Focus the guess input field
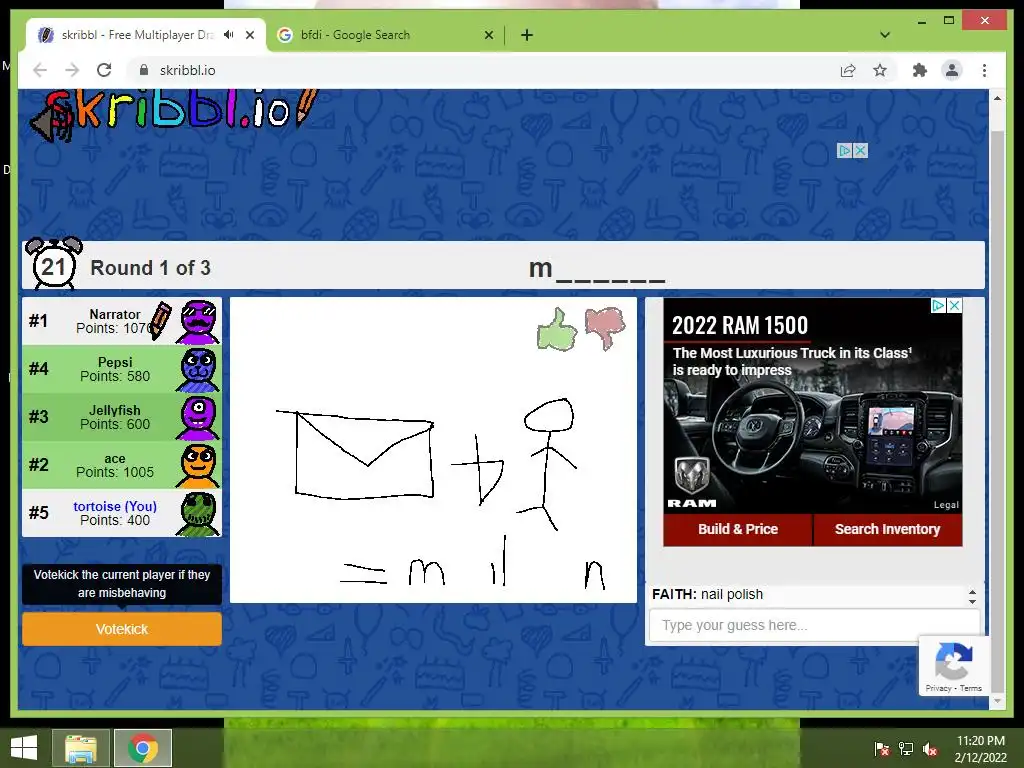Viewport: 1024px width, 768px height. tap(814, 625)
